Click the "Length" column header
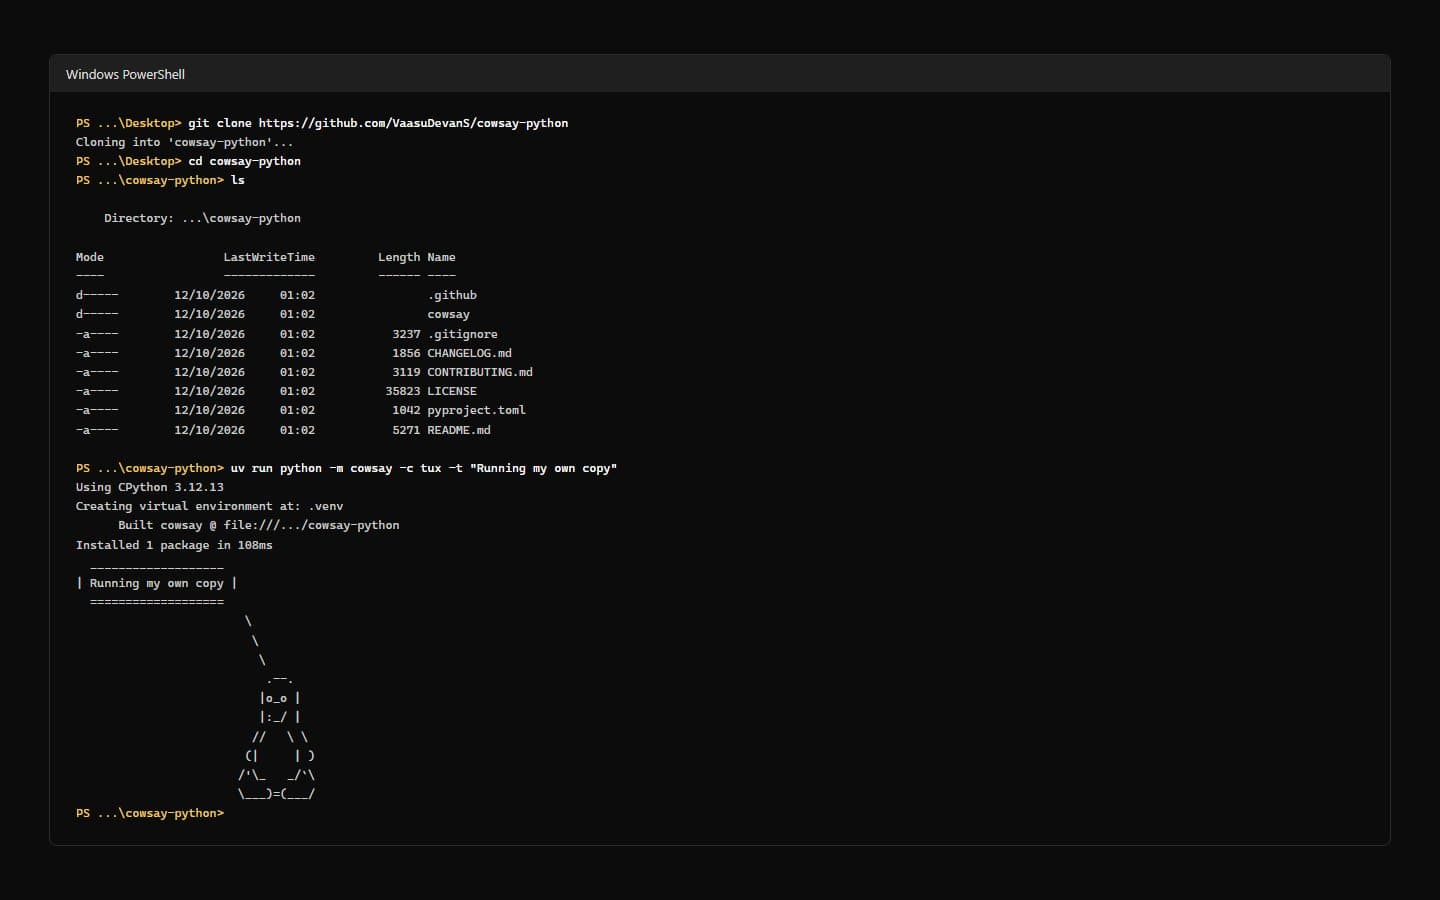This screenshot has height=900, width=1440. coord(399,257)
